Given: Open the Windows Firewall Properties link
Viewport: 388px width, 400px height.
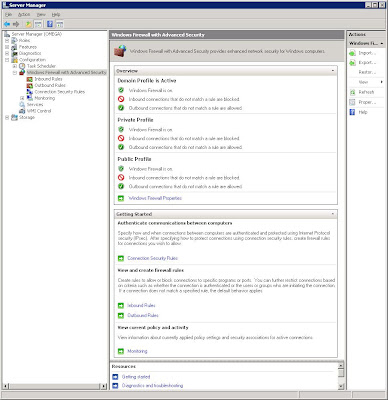Looking at the screenshot, I should click(155, 198).
